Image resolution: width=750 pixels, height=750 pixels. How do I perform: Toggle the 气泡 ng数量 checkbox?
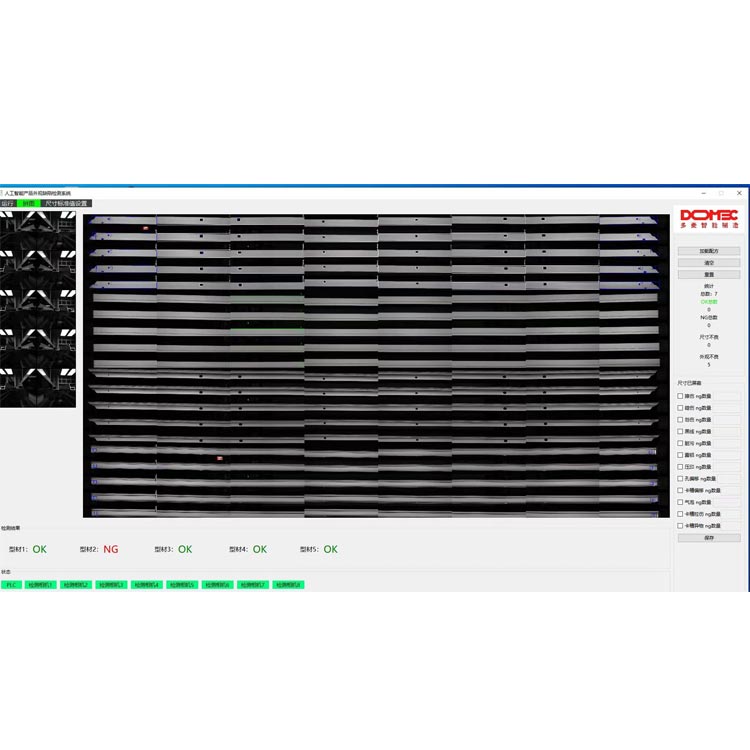tap(681, 502)
